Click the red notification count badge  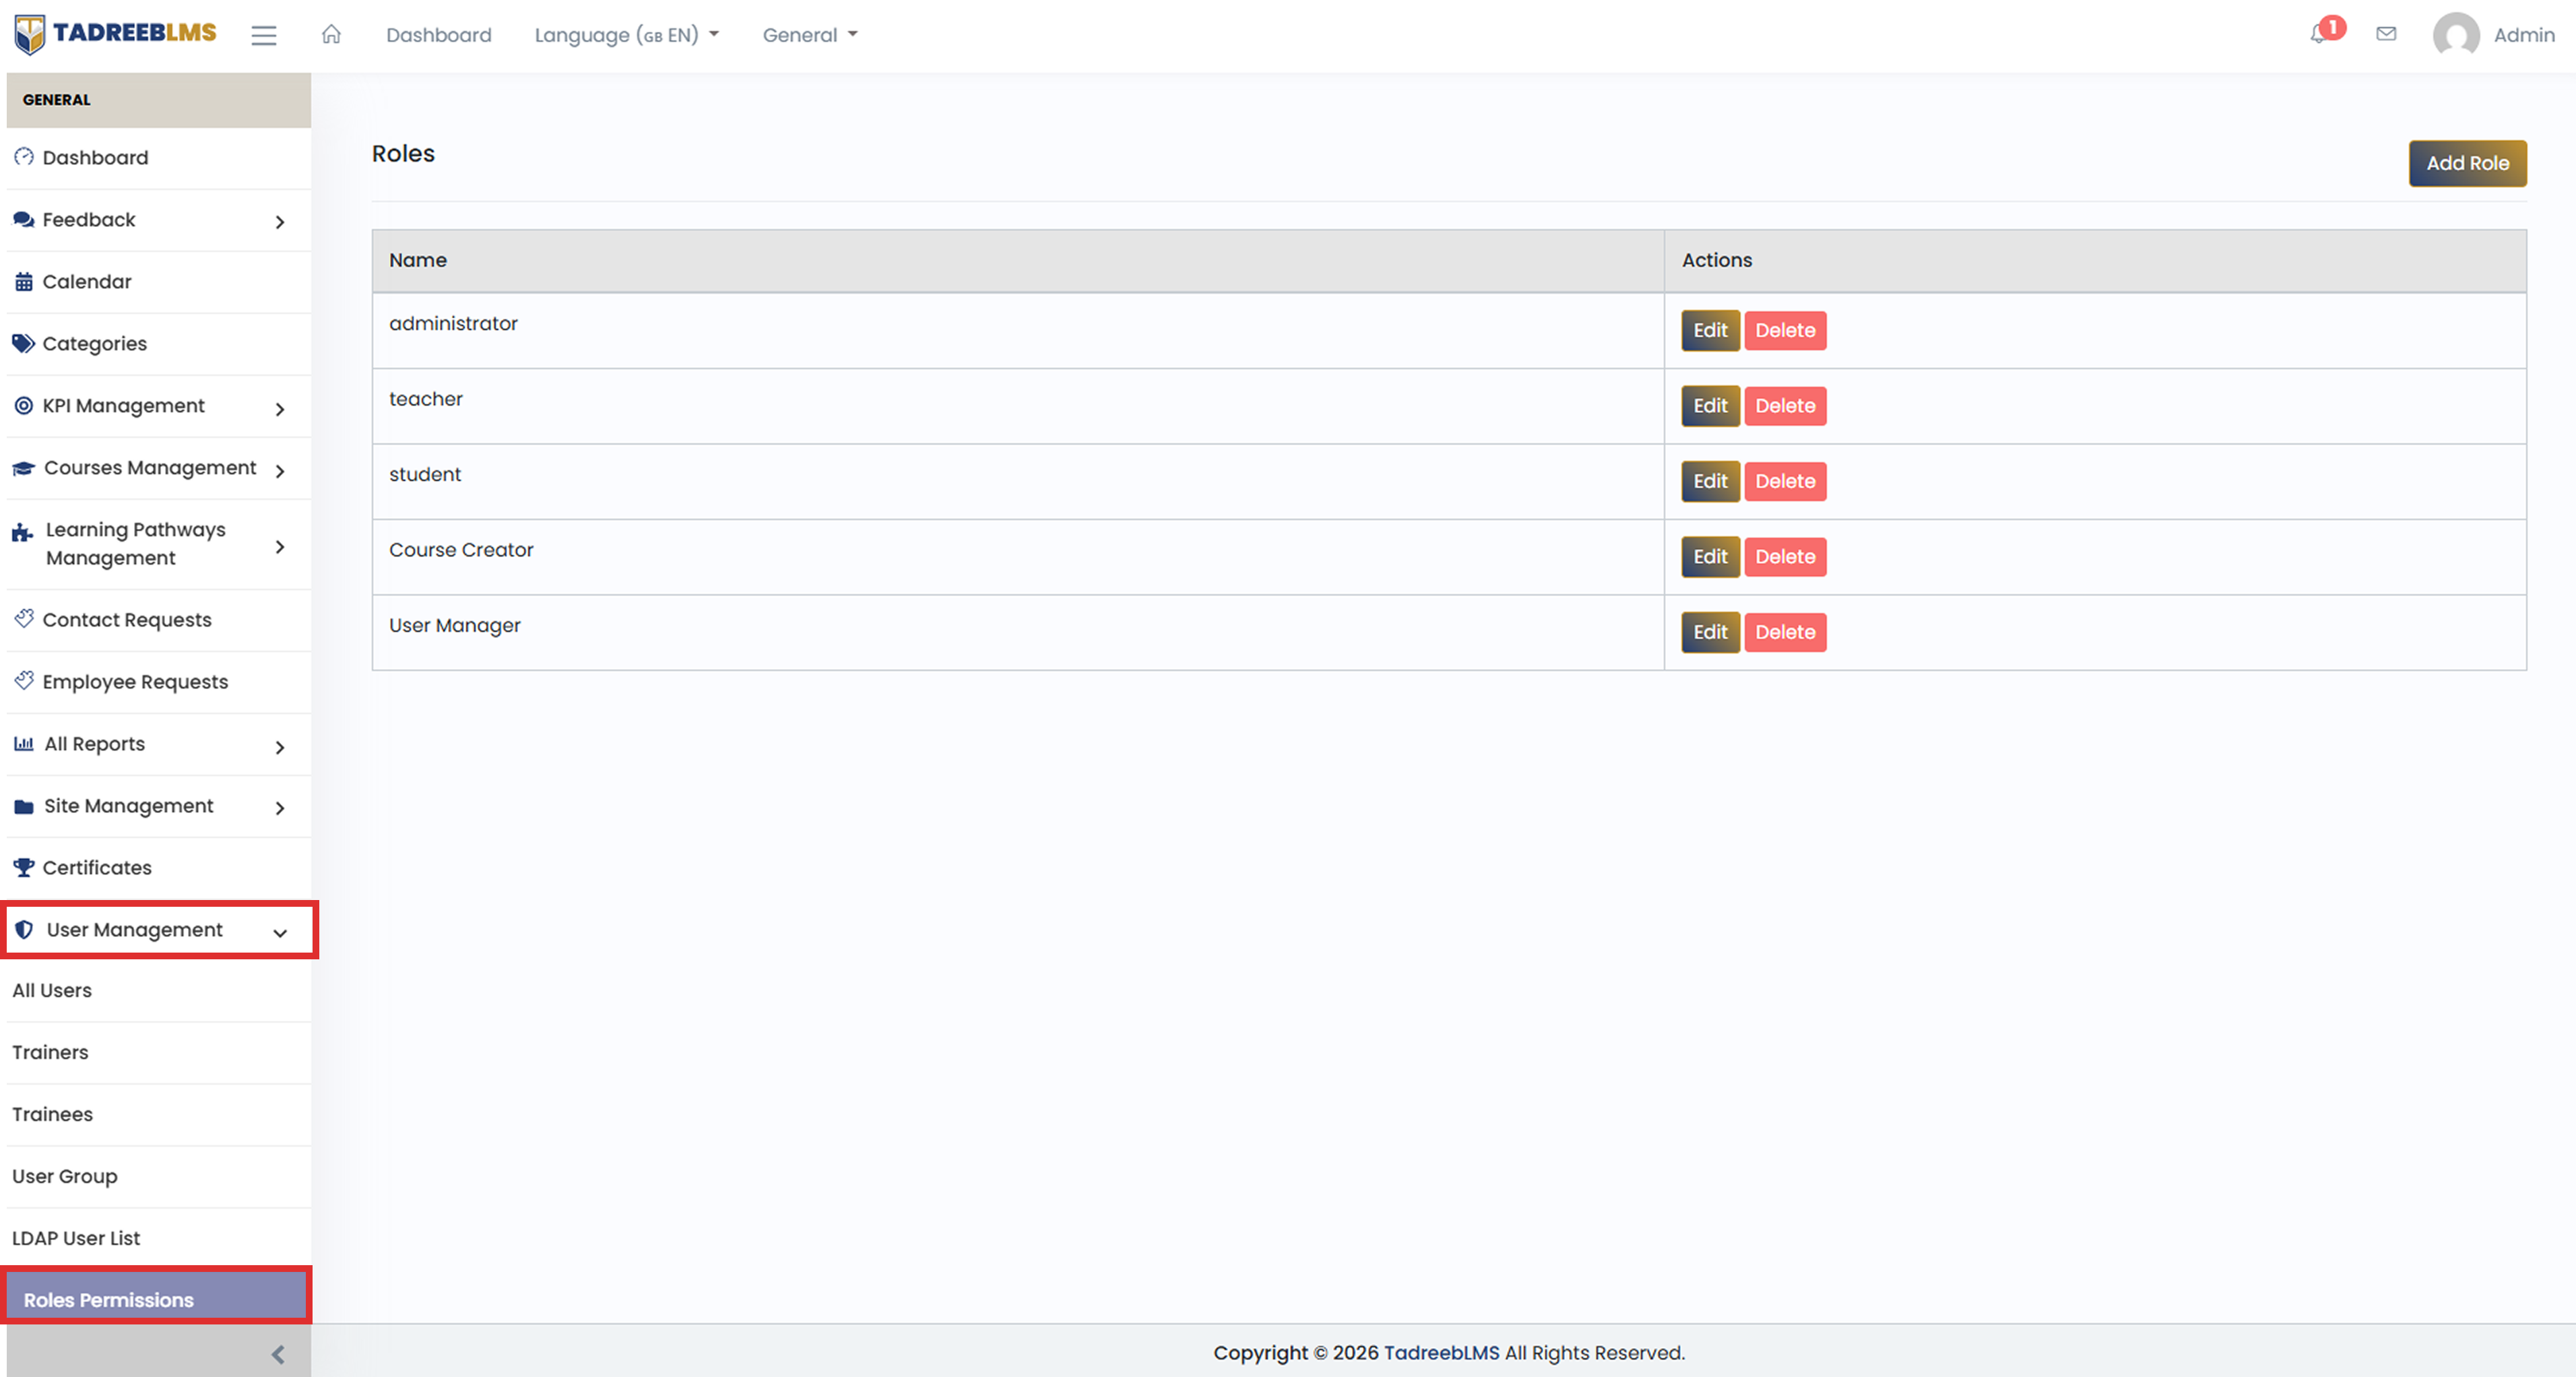[2333, 27]
